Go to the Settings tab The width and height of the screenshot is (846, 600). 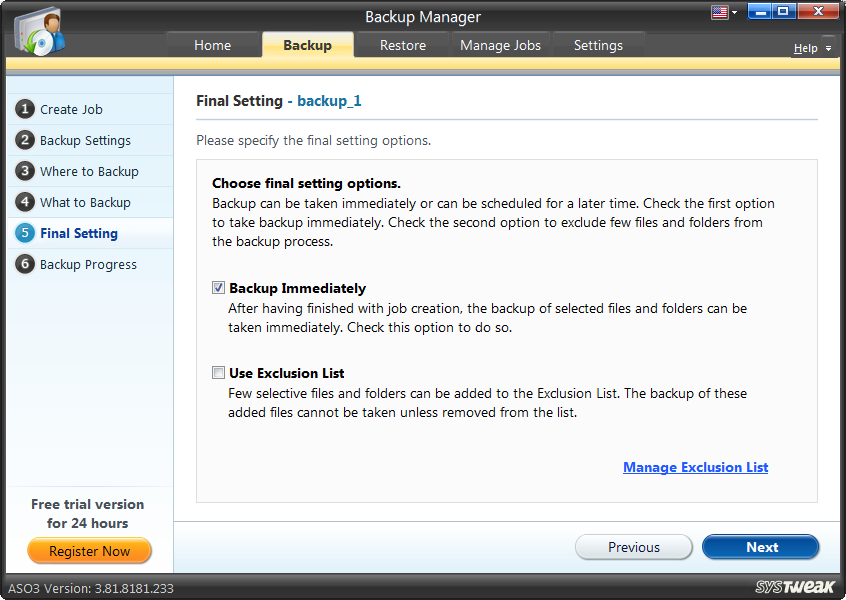click(598, 45)
